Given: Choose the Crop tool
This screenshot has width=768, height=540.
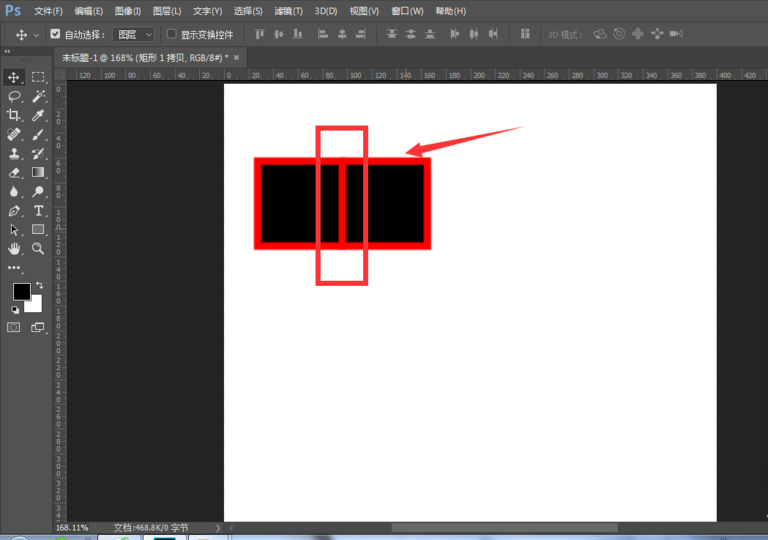Looking at the screenshot, I should point(14,115).
